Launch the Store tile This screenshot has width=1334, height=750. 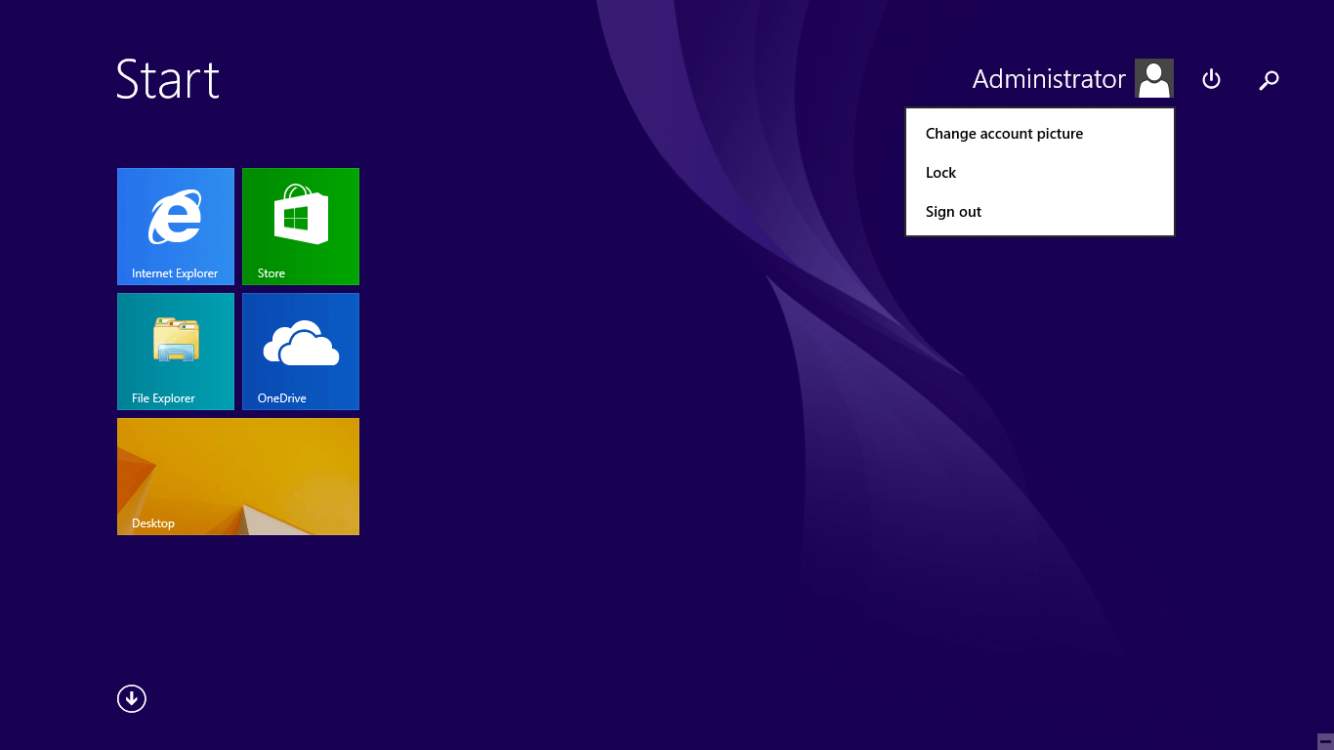tap(301, 226)
